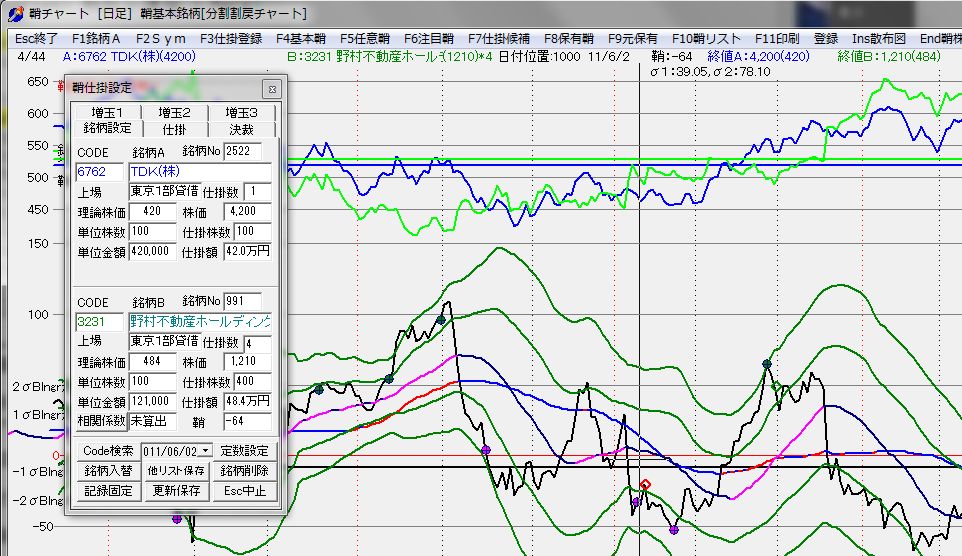
Task: Open F7仕掛候補 menu item
Action: click(x=499, y=39)
